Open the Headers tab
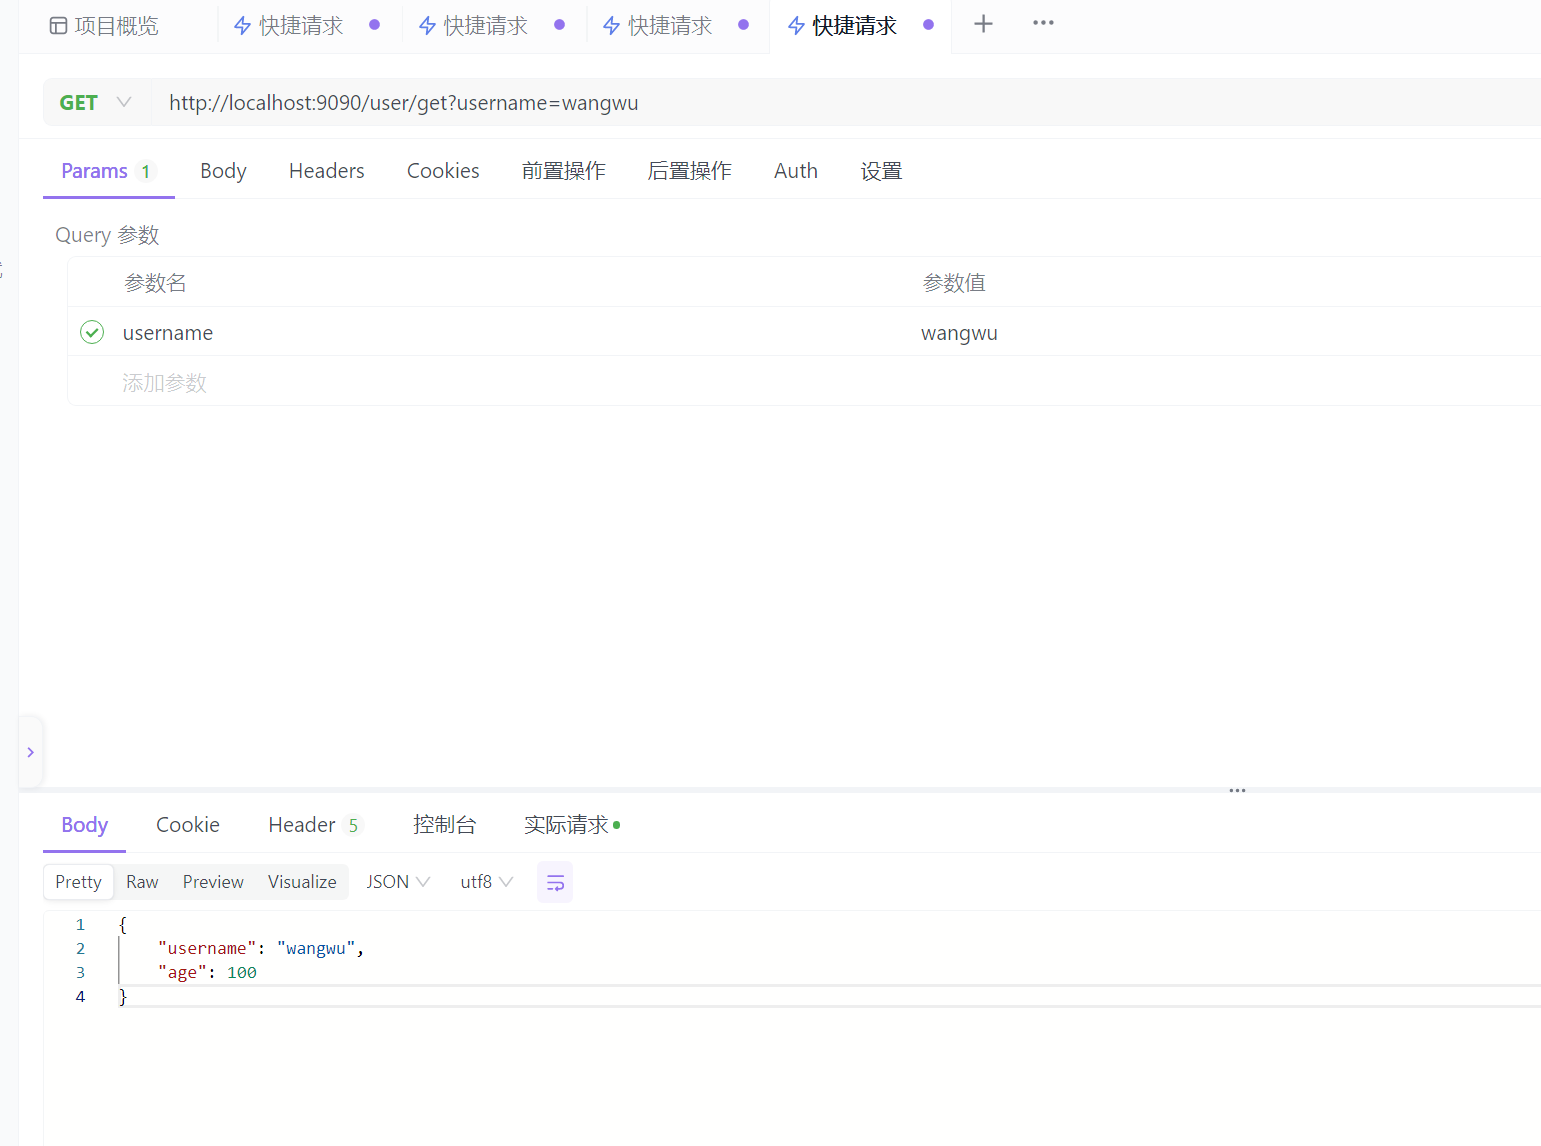1541x1146 pixels. [x=326, y=171]
